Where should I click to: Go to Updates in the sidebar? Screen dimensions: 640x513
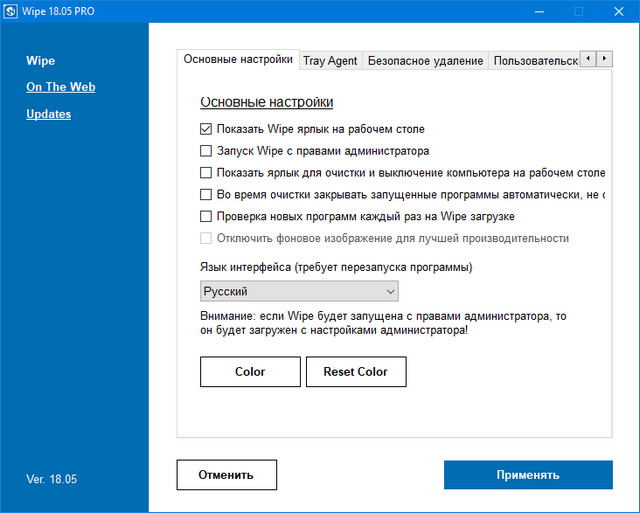tap(49, 114)
